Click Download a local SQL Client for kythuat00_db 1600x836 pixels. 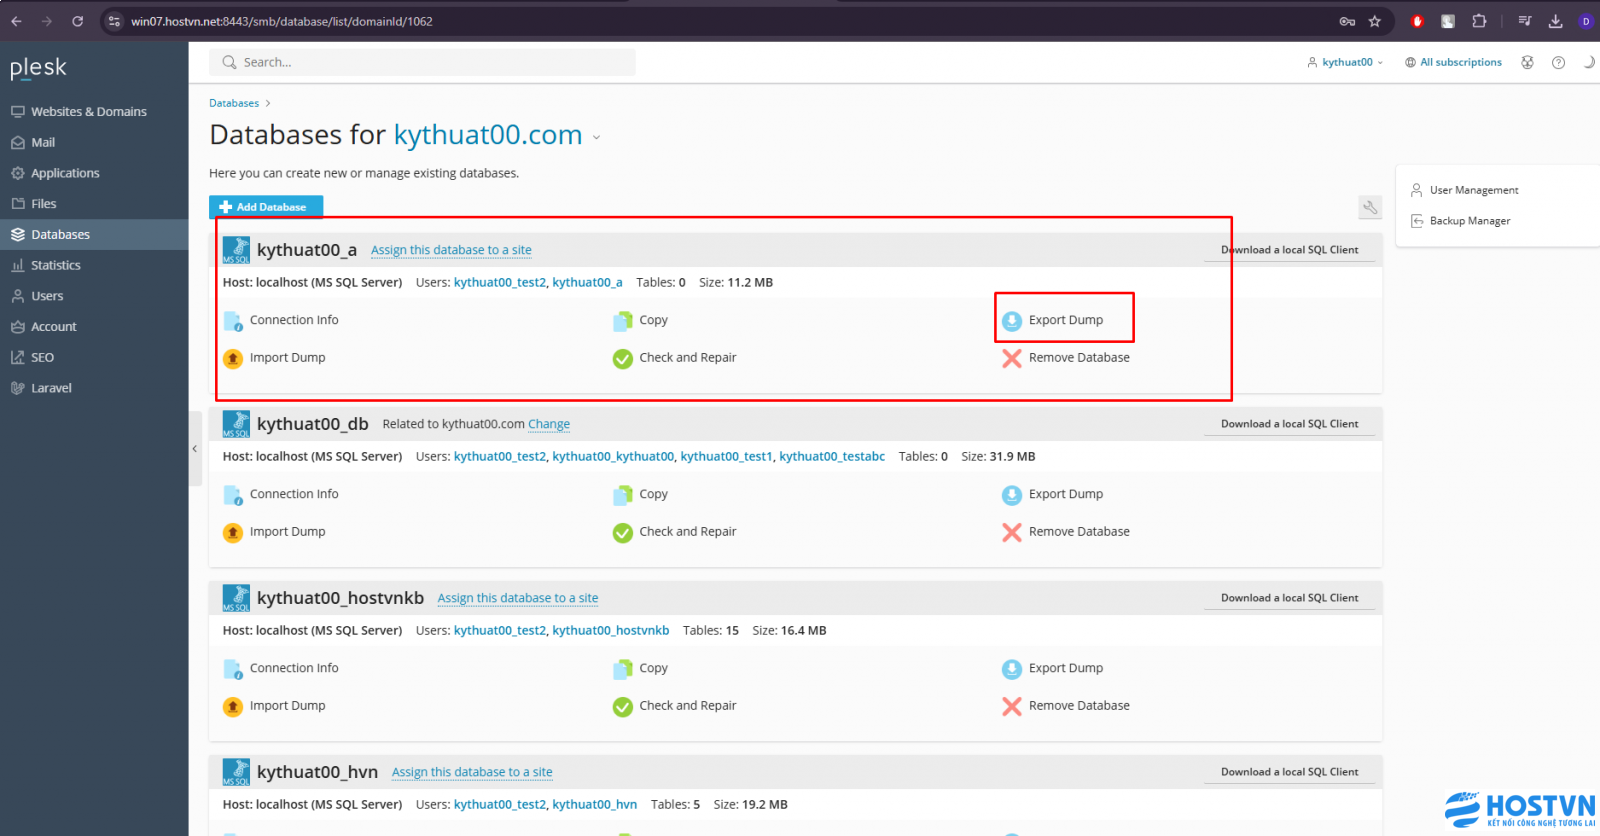[1289, 424]
